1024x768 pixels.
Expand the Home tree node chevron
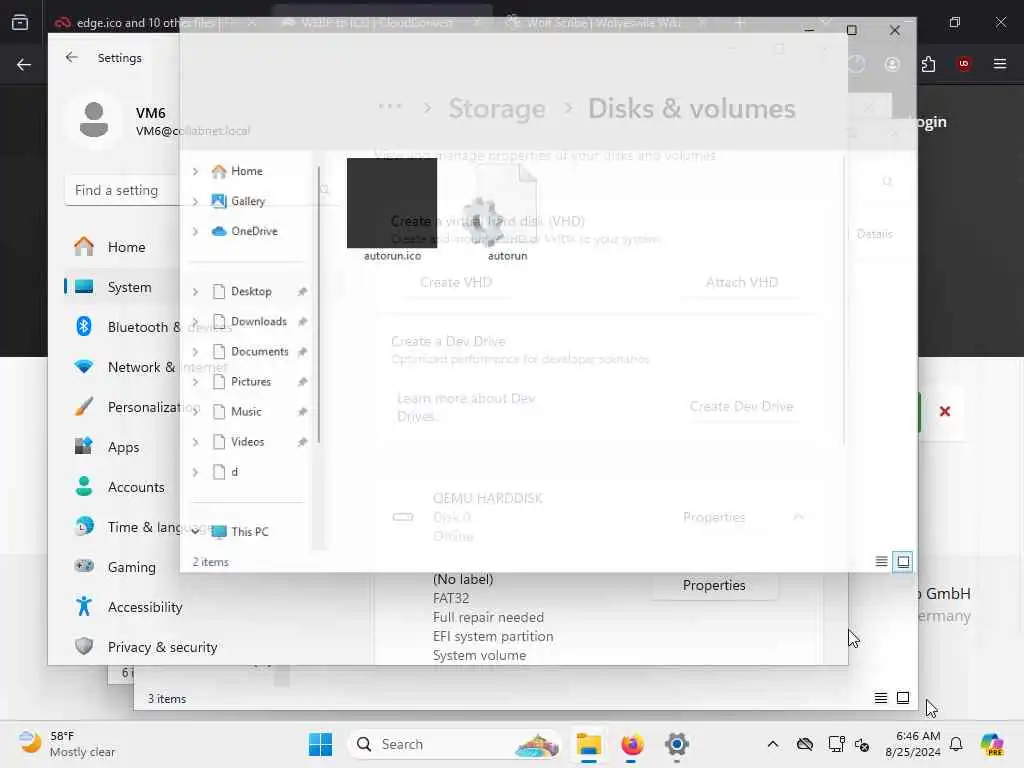[x=195, y=171]
